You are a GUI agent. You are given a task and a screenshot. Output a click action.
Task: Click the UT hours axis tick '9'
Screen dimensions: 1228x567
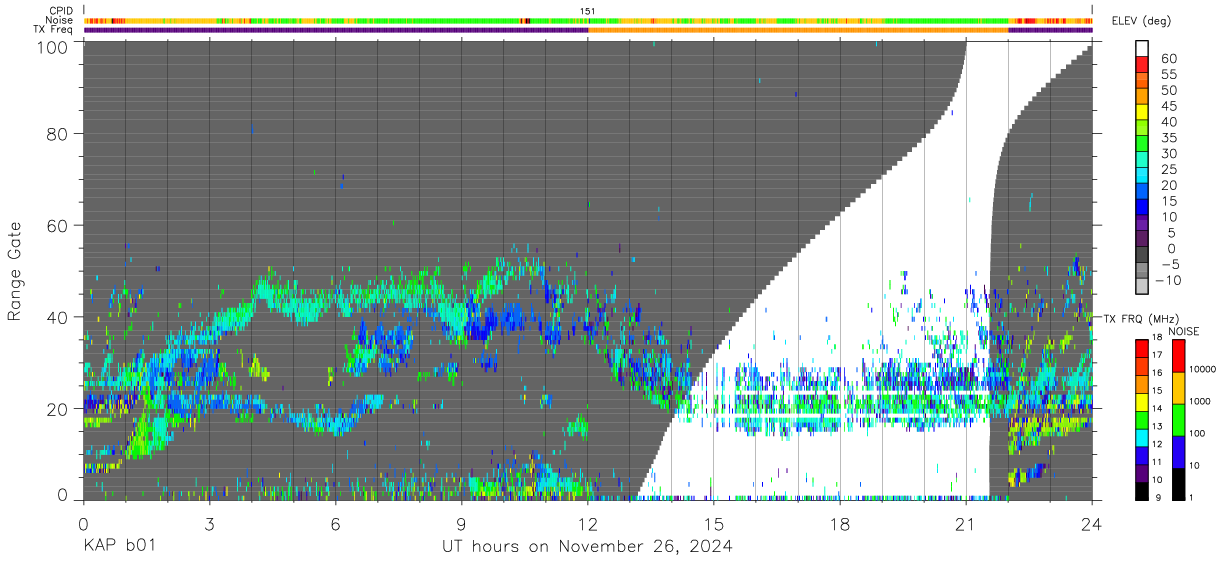coord(462,524)
